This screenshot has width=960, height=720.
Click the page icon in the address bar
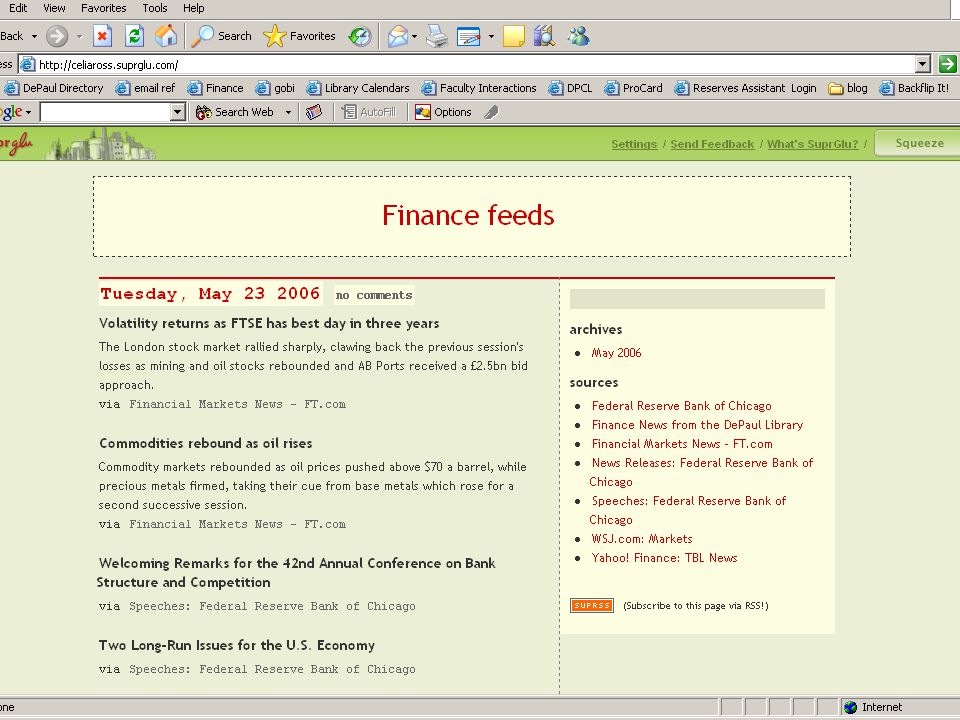[x=28, y=64]
